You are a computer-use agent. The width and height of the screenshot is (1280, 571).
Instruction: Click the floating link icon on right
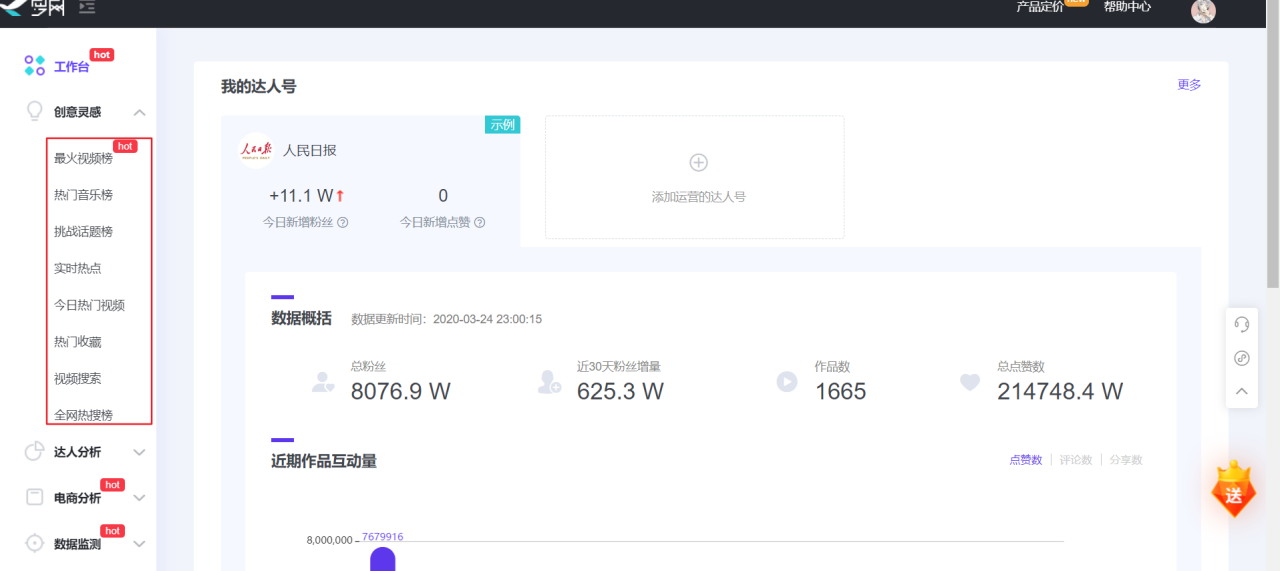coord(1242,358)
